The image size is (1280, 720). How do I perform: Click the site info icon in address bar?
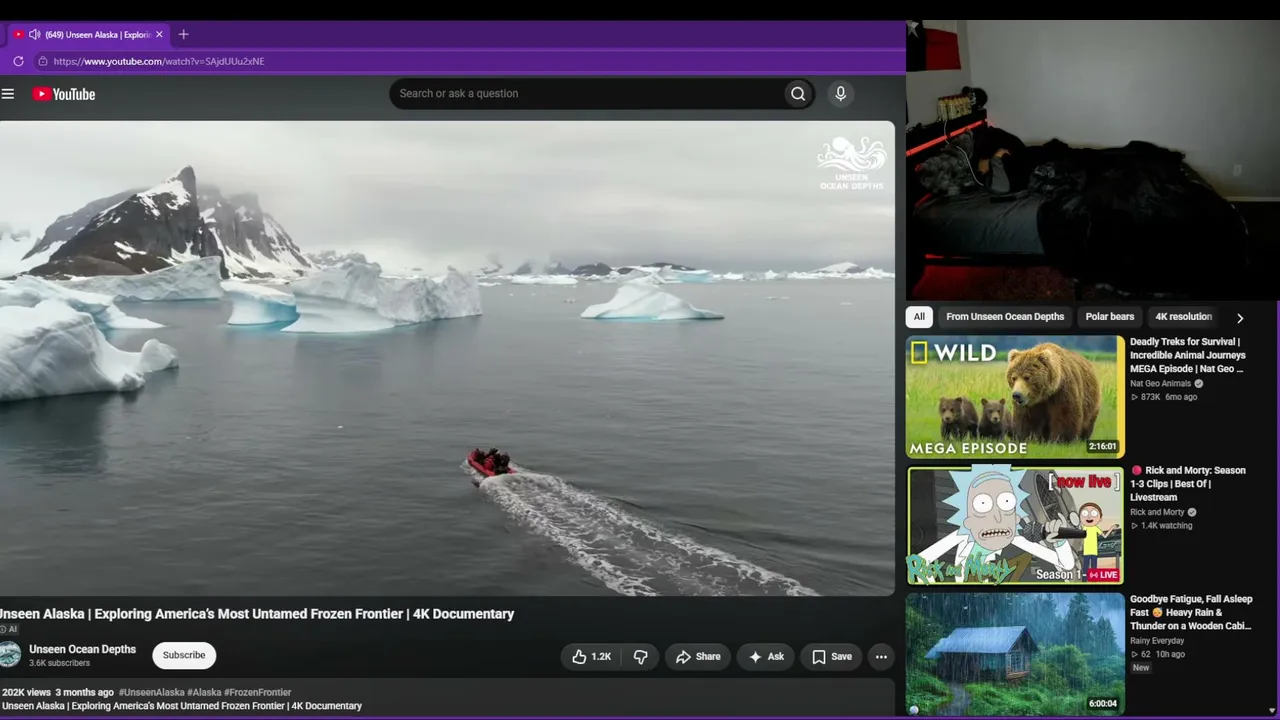(42, 61)
